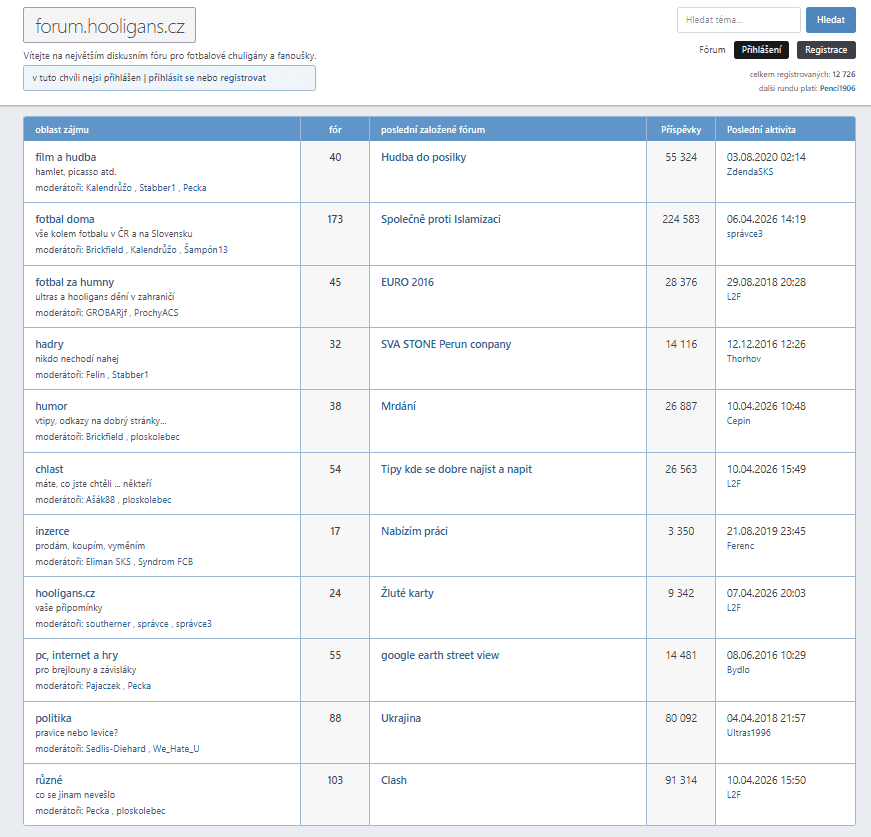View Penci1906 user profile
Viewport: 871px width, 837px height.
click(837, 88)
